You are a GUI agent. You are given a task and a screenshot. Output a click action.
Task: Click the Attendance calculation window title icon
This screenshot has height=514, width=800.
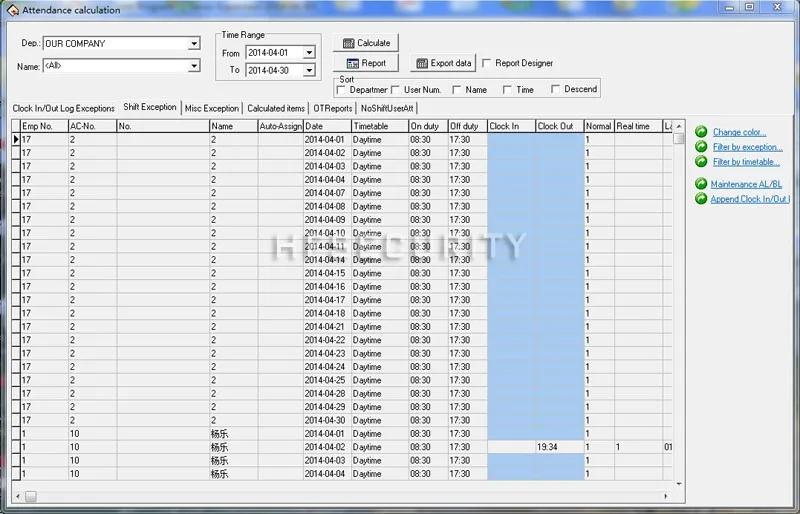[x=12, y=10]
